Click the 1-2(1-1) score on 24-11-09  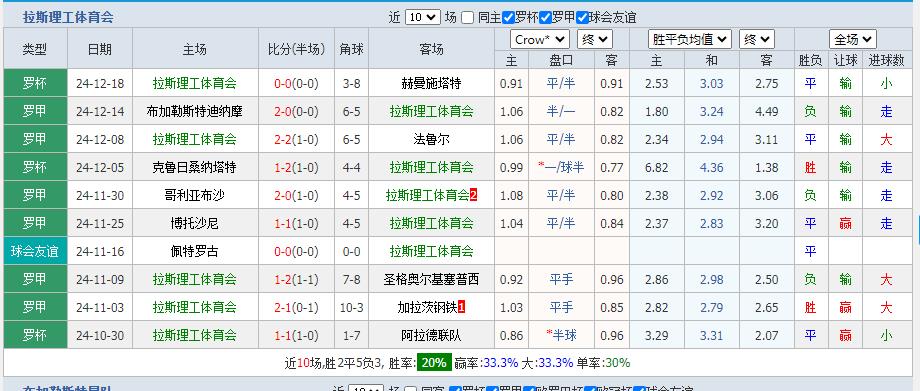coord(296,279)
